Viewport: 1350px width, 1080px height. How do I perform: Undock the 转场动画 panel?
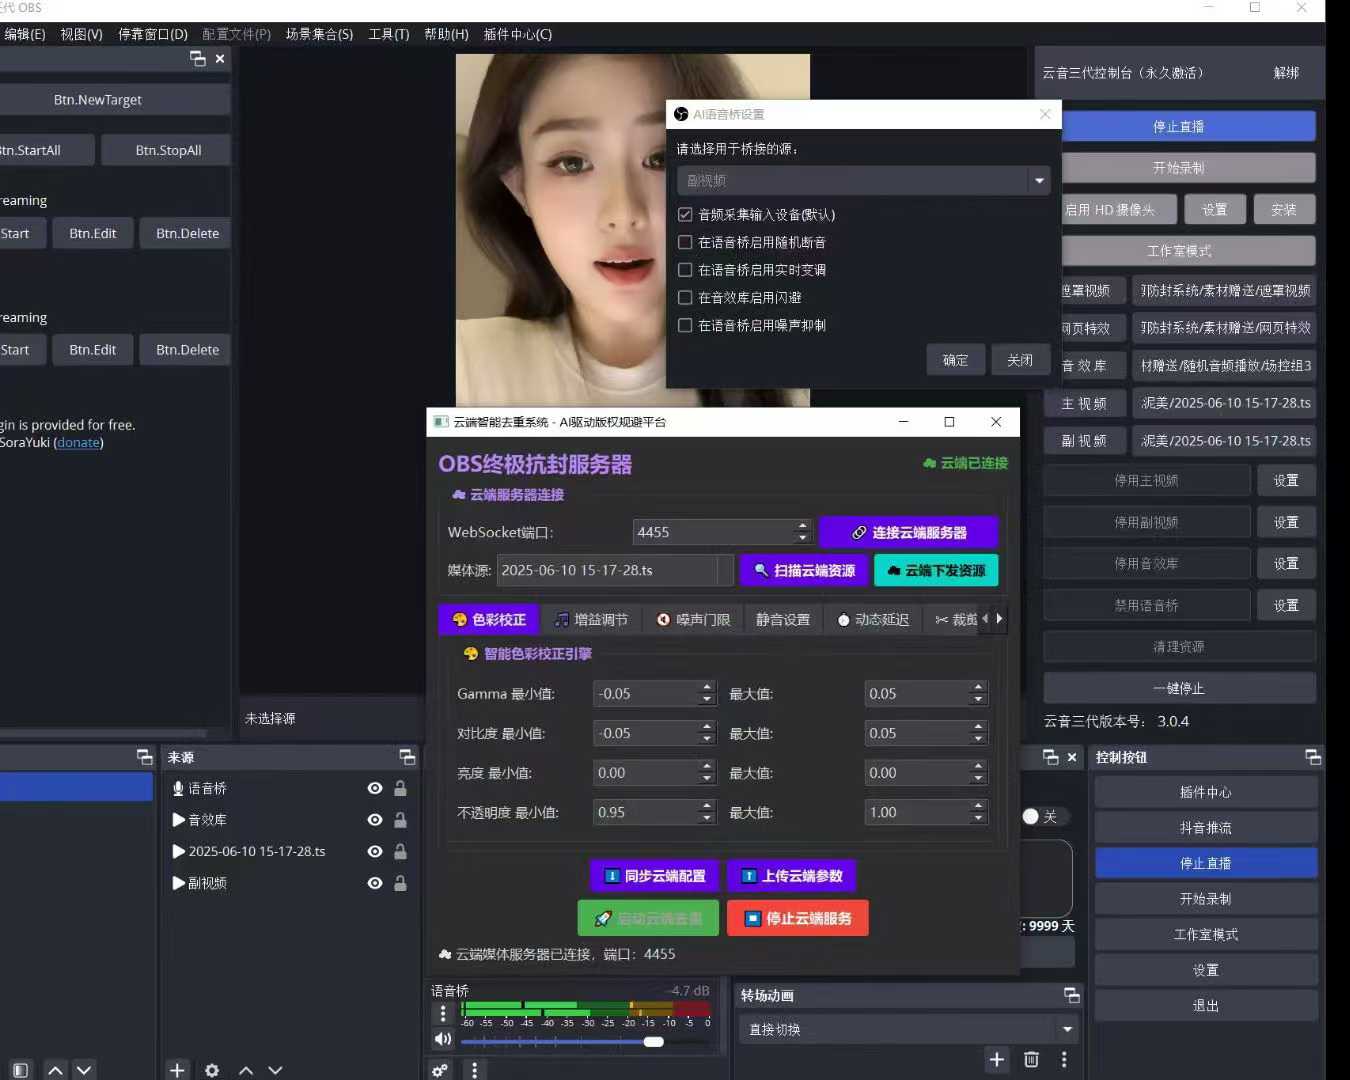1072,995
